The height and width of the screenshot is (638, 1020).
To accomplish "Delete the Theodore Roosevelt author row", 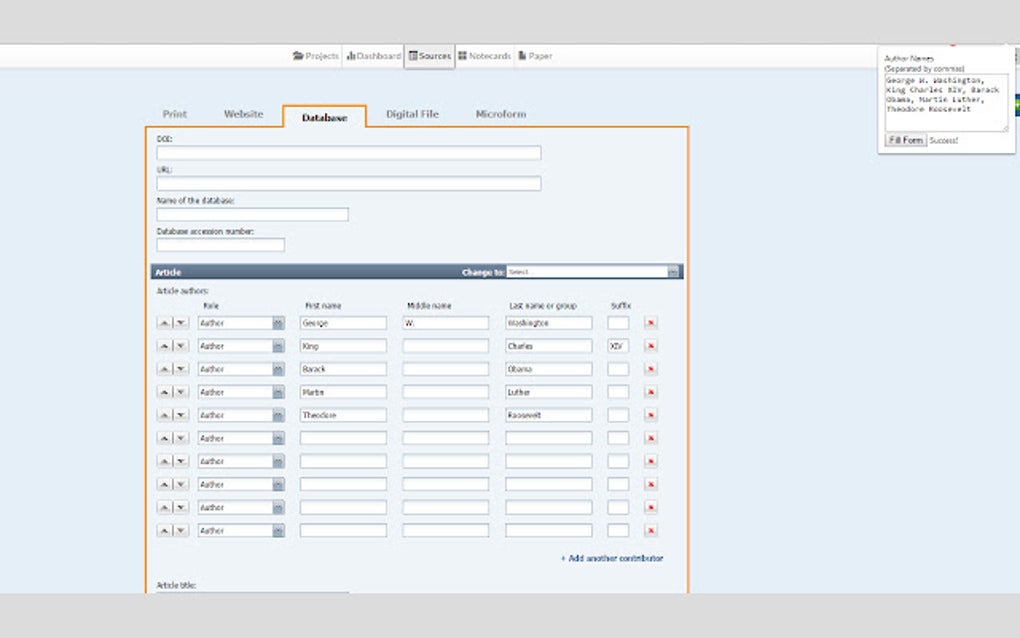I will click(x=651, y=414).
